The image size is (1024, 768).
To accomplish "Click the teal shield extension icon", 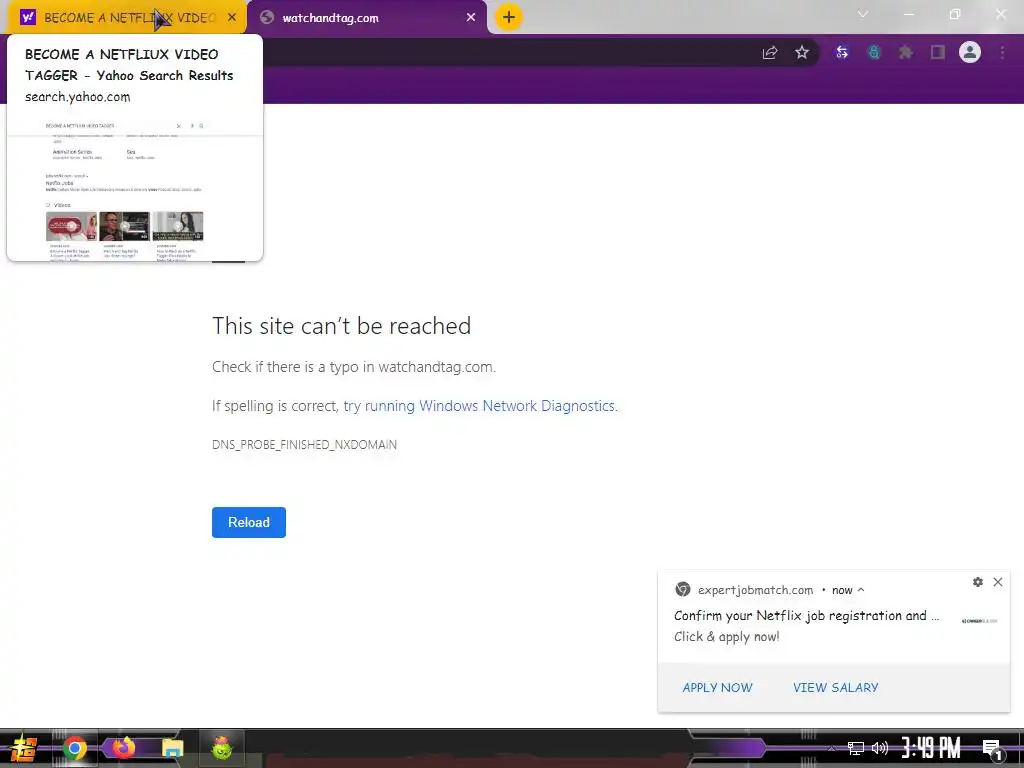I will [874, 52].
